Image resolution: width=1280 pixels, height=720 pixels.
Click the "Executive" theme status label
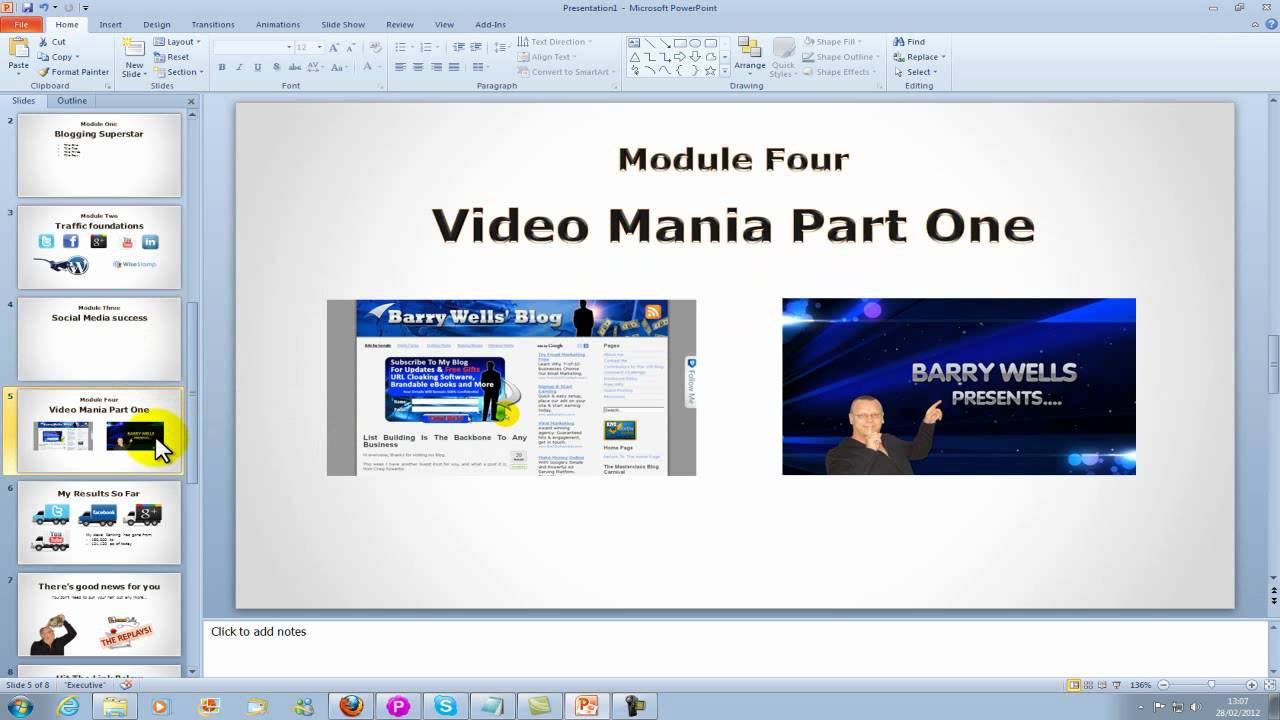85,685
